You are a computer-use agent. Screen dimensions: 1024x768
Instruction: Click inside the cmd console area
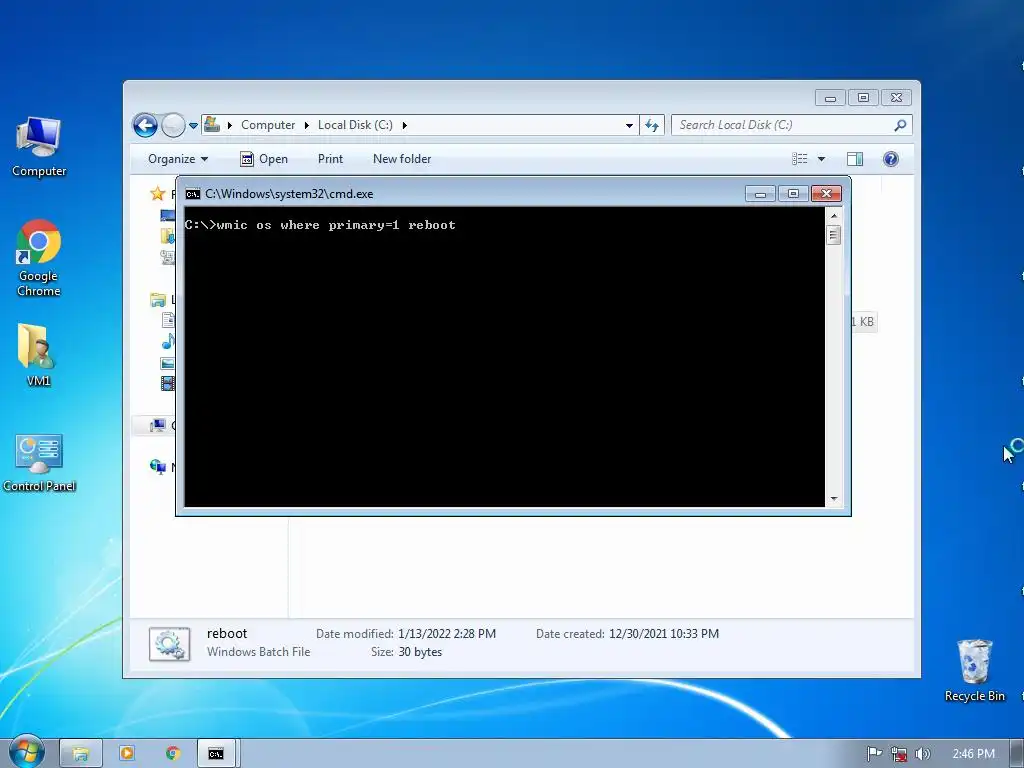(x=505, y=357)
